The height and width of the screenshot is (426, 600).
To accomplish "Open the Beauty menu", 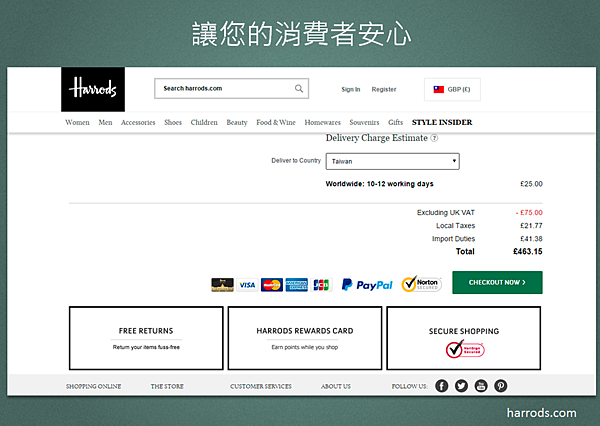I will point(237,122).
